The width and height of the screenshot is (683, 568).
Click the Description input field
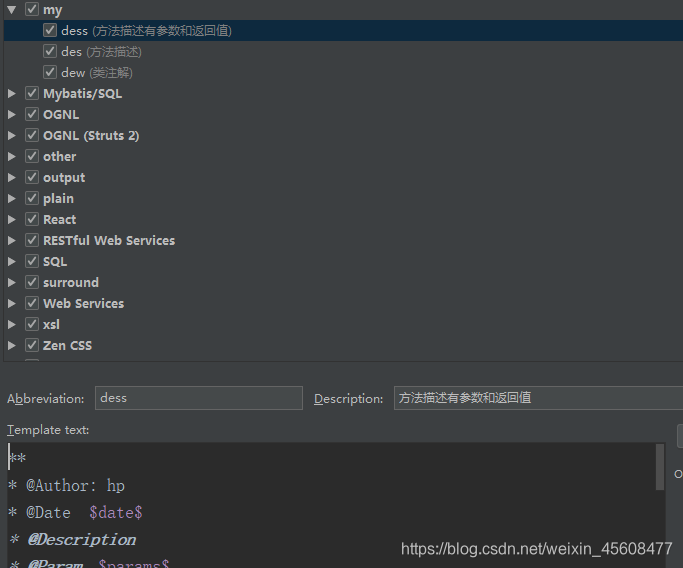click(538, 398)
